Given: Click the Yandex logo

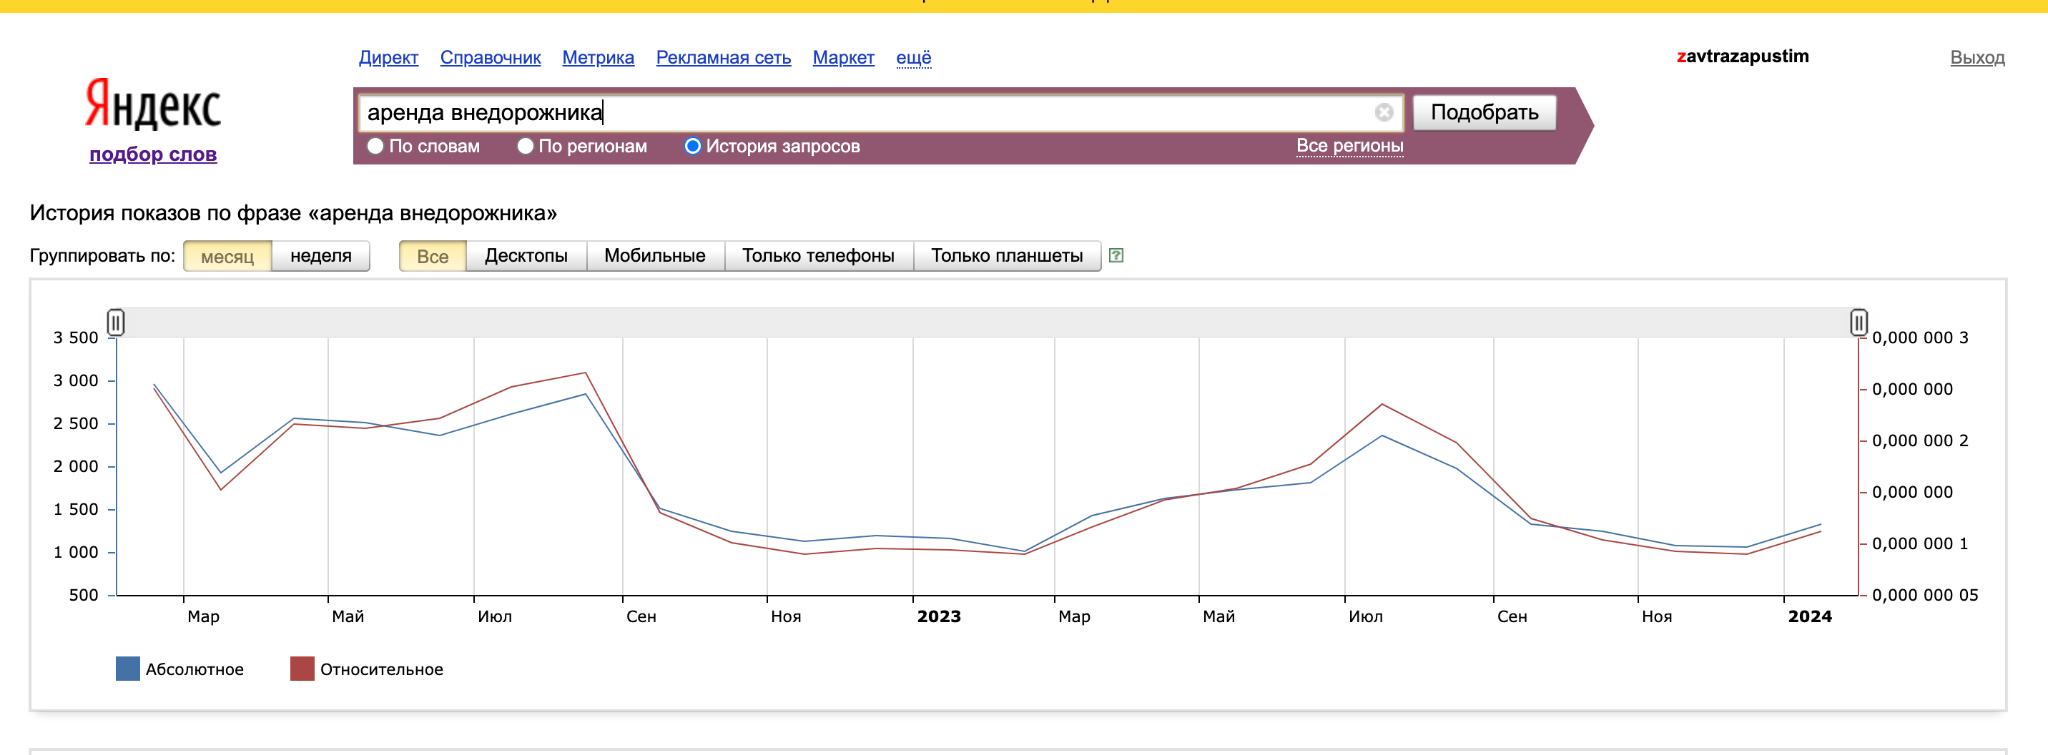Looking at the screenshot, I should [x=153, y=105].
